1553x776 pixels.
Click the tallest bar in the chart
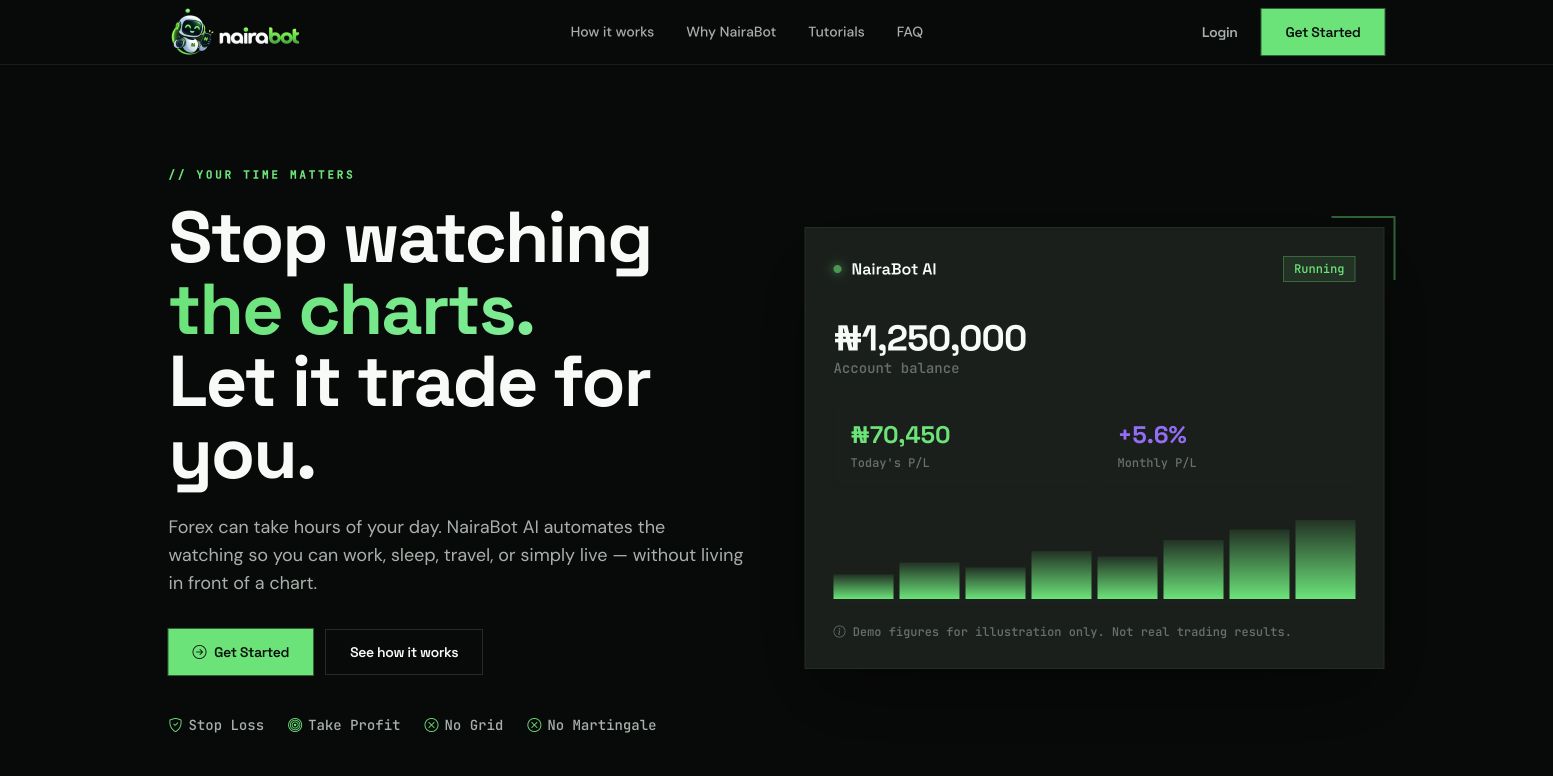point(1325,559)
